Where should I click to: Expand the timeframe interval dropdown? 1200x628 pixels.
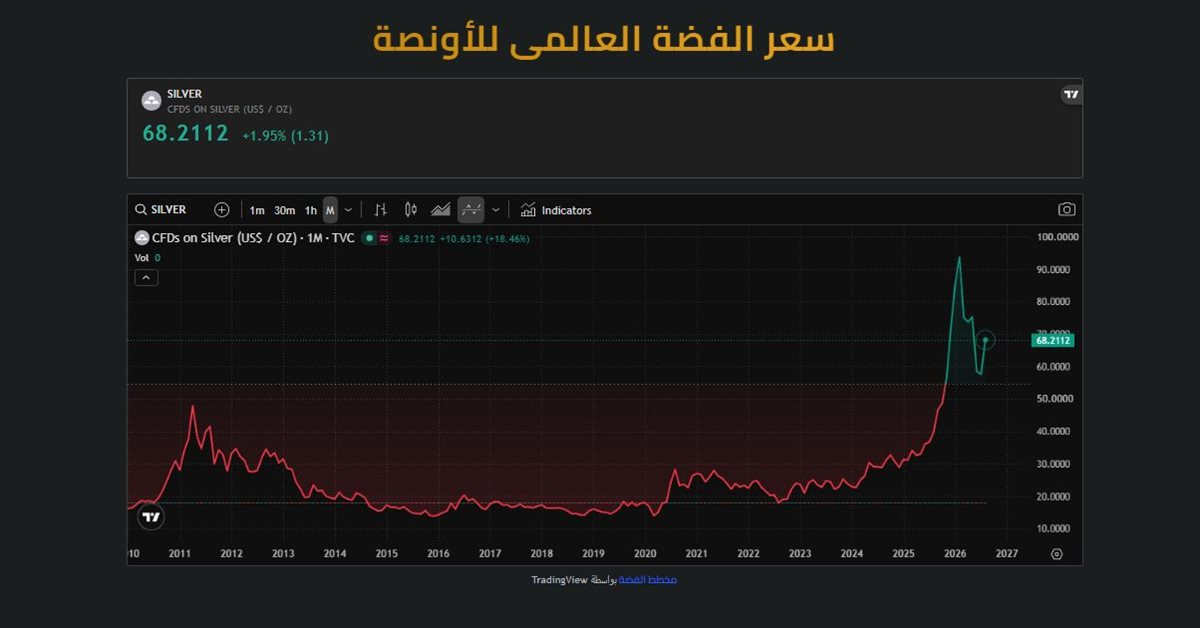(x=348, y=210)
